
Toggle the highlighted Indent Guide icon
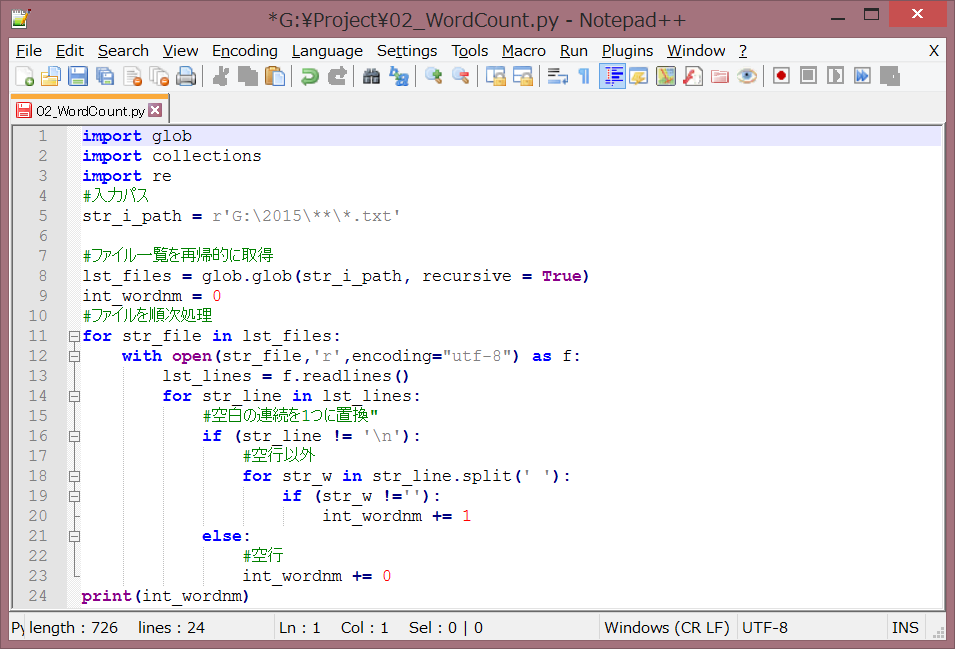pyautogui.click(x=612, y=77)
